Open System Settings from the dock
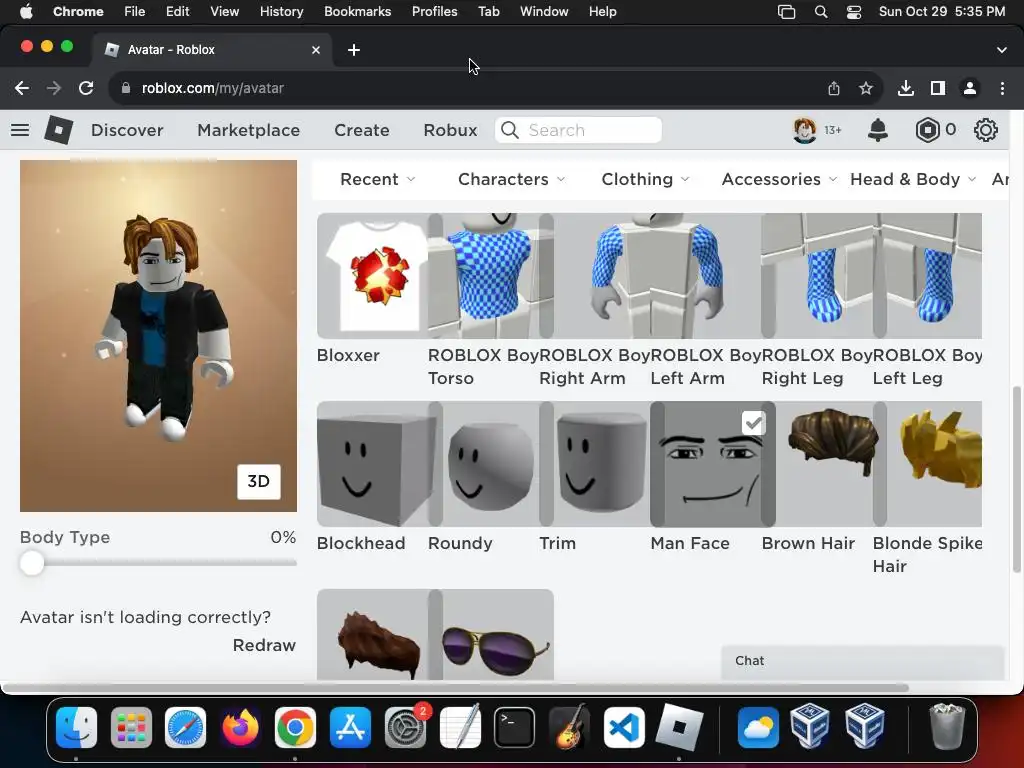Viewport: 1024px width, 768px height. [406, 727]
